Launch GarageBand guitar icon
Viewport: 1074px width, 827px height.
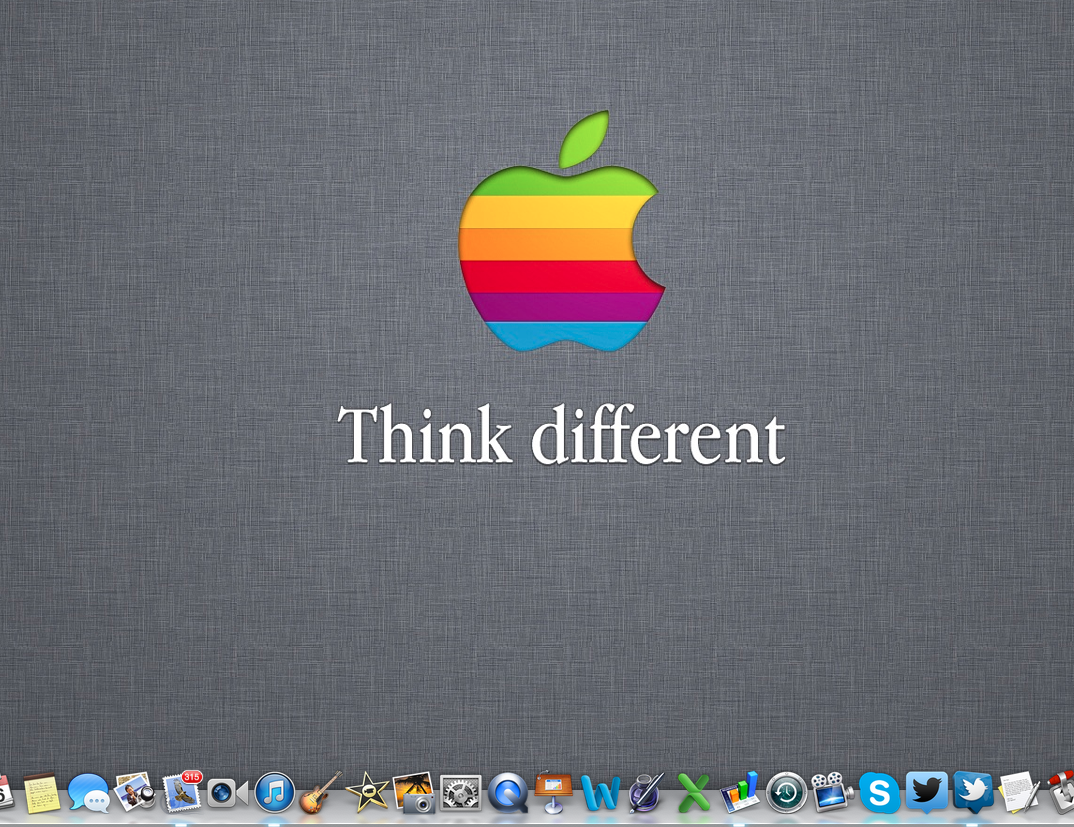point(320,793)
